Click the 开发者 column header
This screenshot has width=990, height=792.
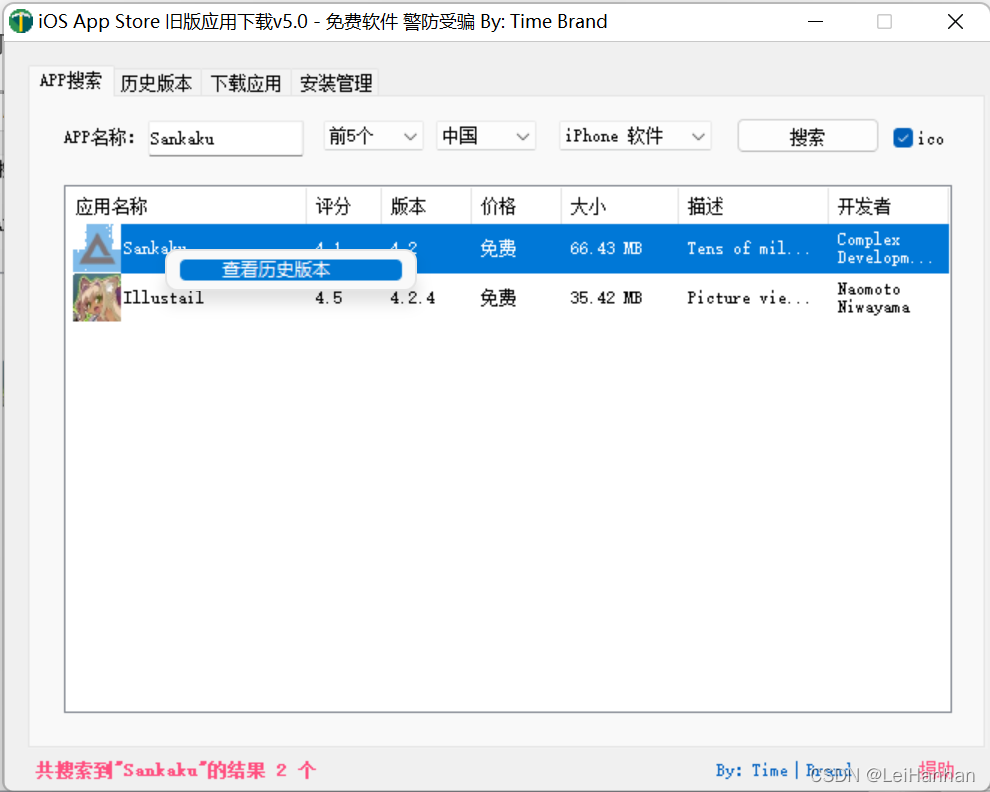pos(888,206)
